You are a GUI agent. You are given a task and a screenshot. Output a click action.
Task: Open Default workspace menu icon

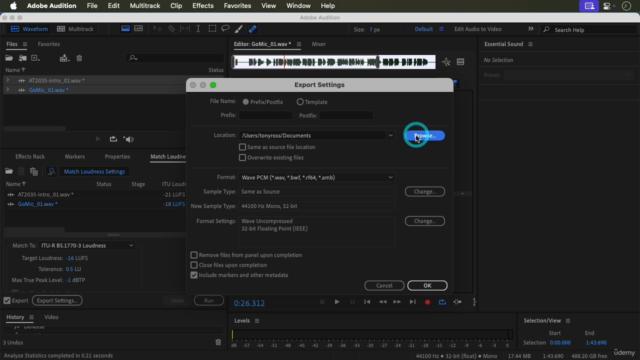click(x=441, y=29)
